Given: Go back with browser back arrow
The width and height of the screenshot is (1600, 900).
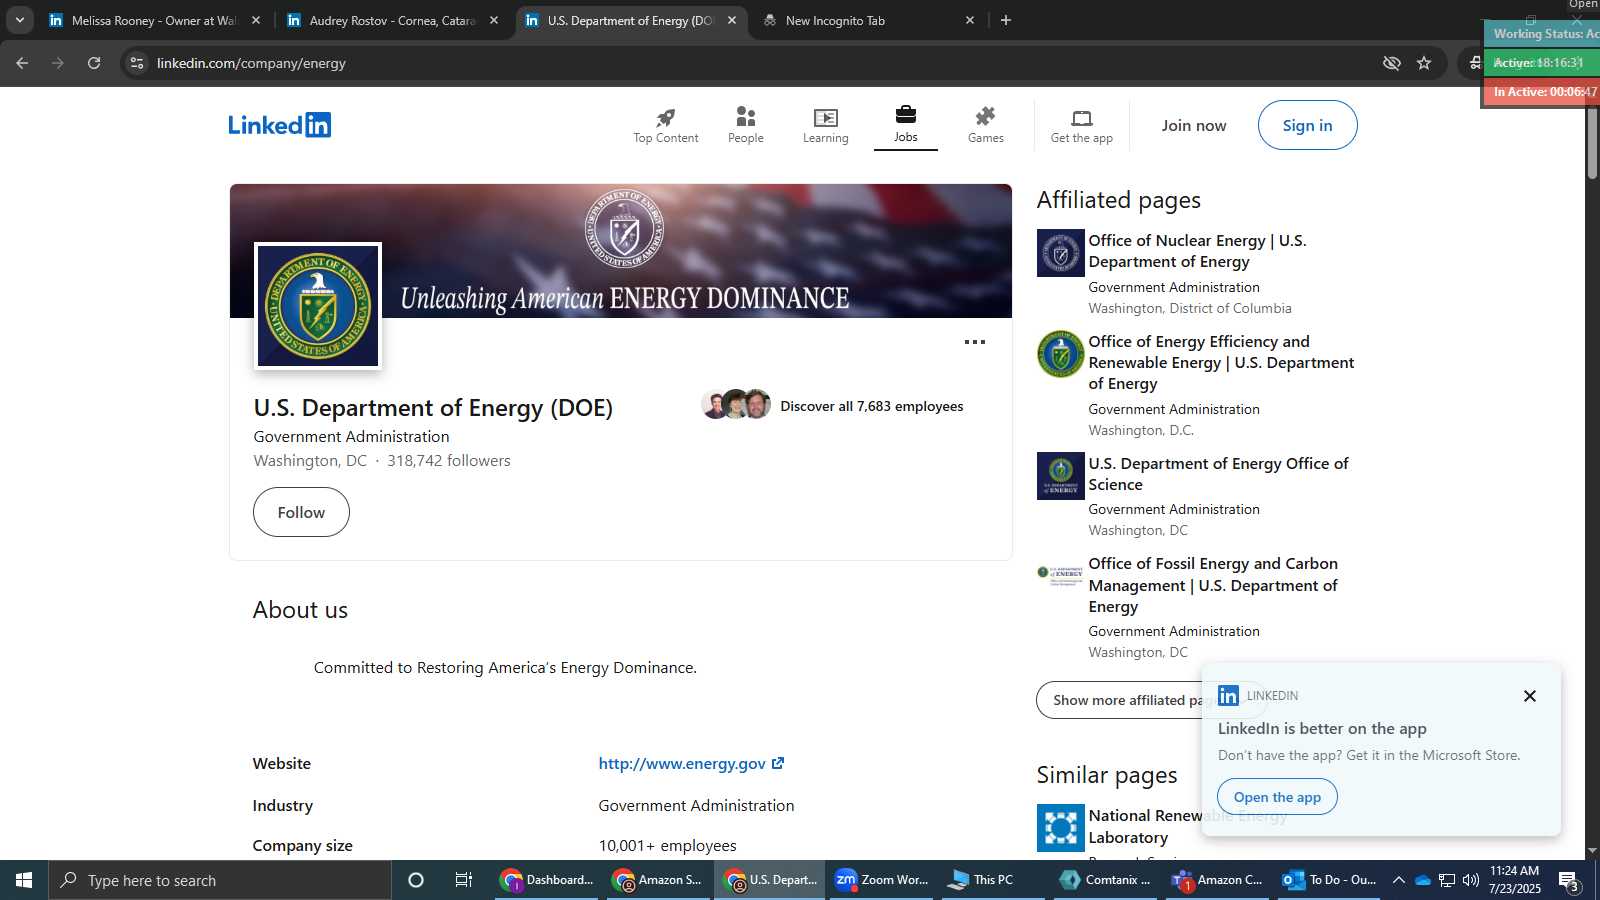Looking at the screenshot, I should click(x=22, y=63).
